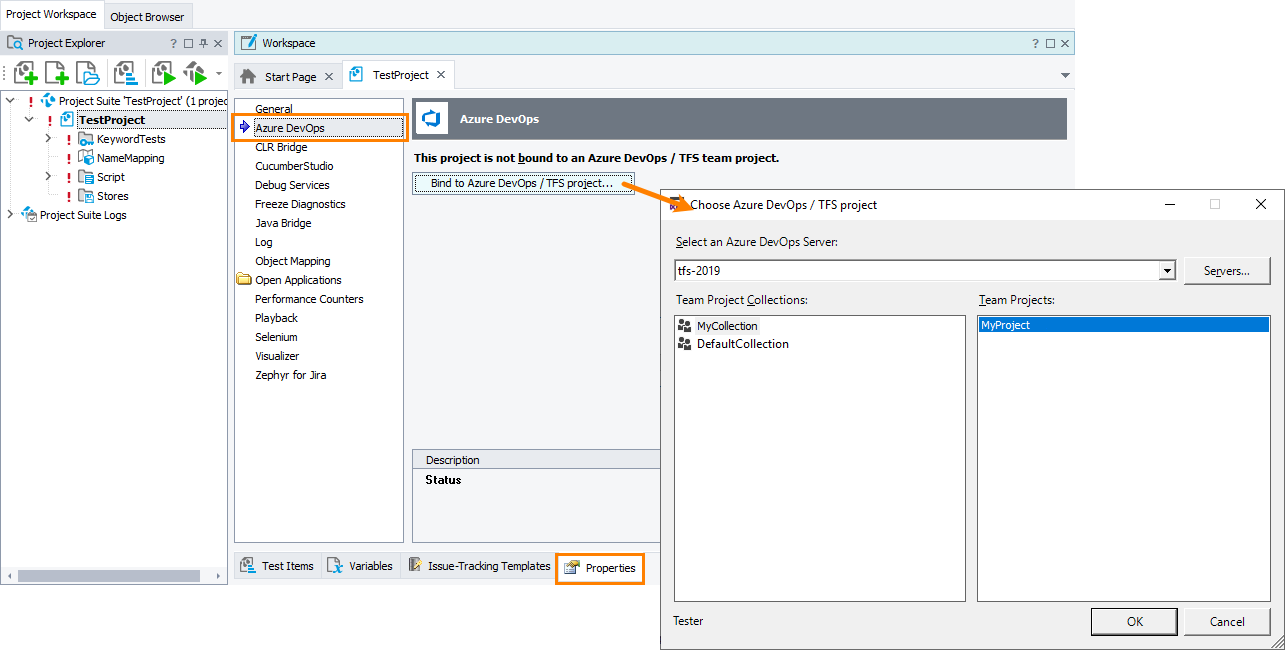Screen dimensions: 1285x650
Task: Click the Workspace panel help icon
Action: (x=1035, y=43)
